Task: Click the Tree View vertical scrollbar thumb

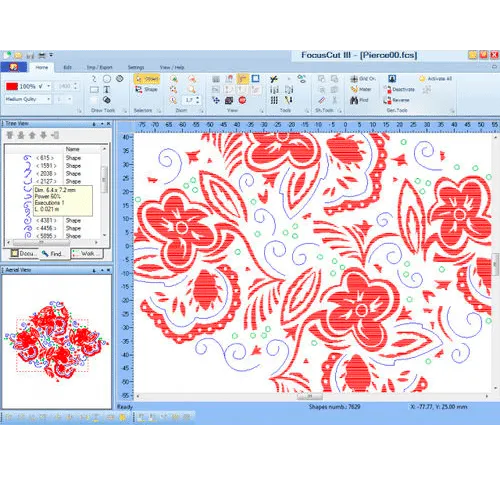Action: click(x=104, y=179)
